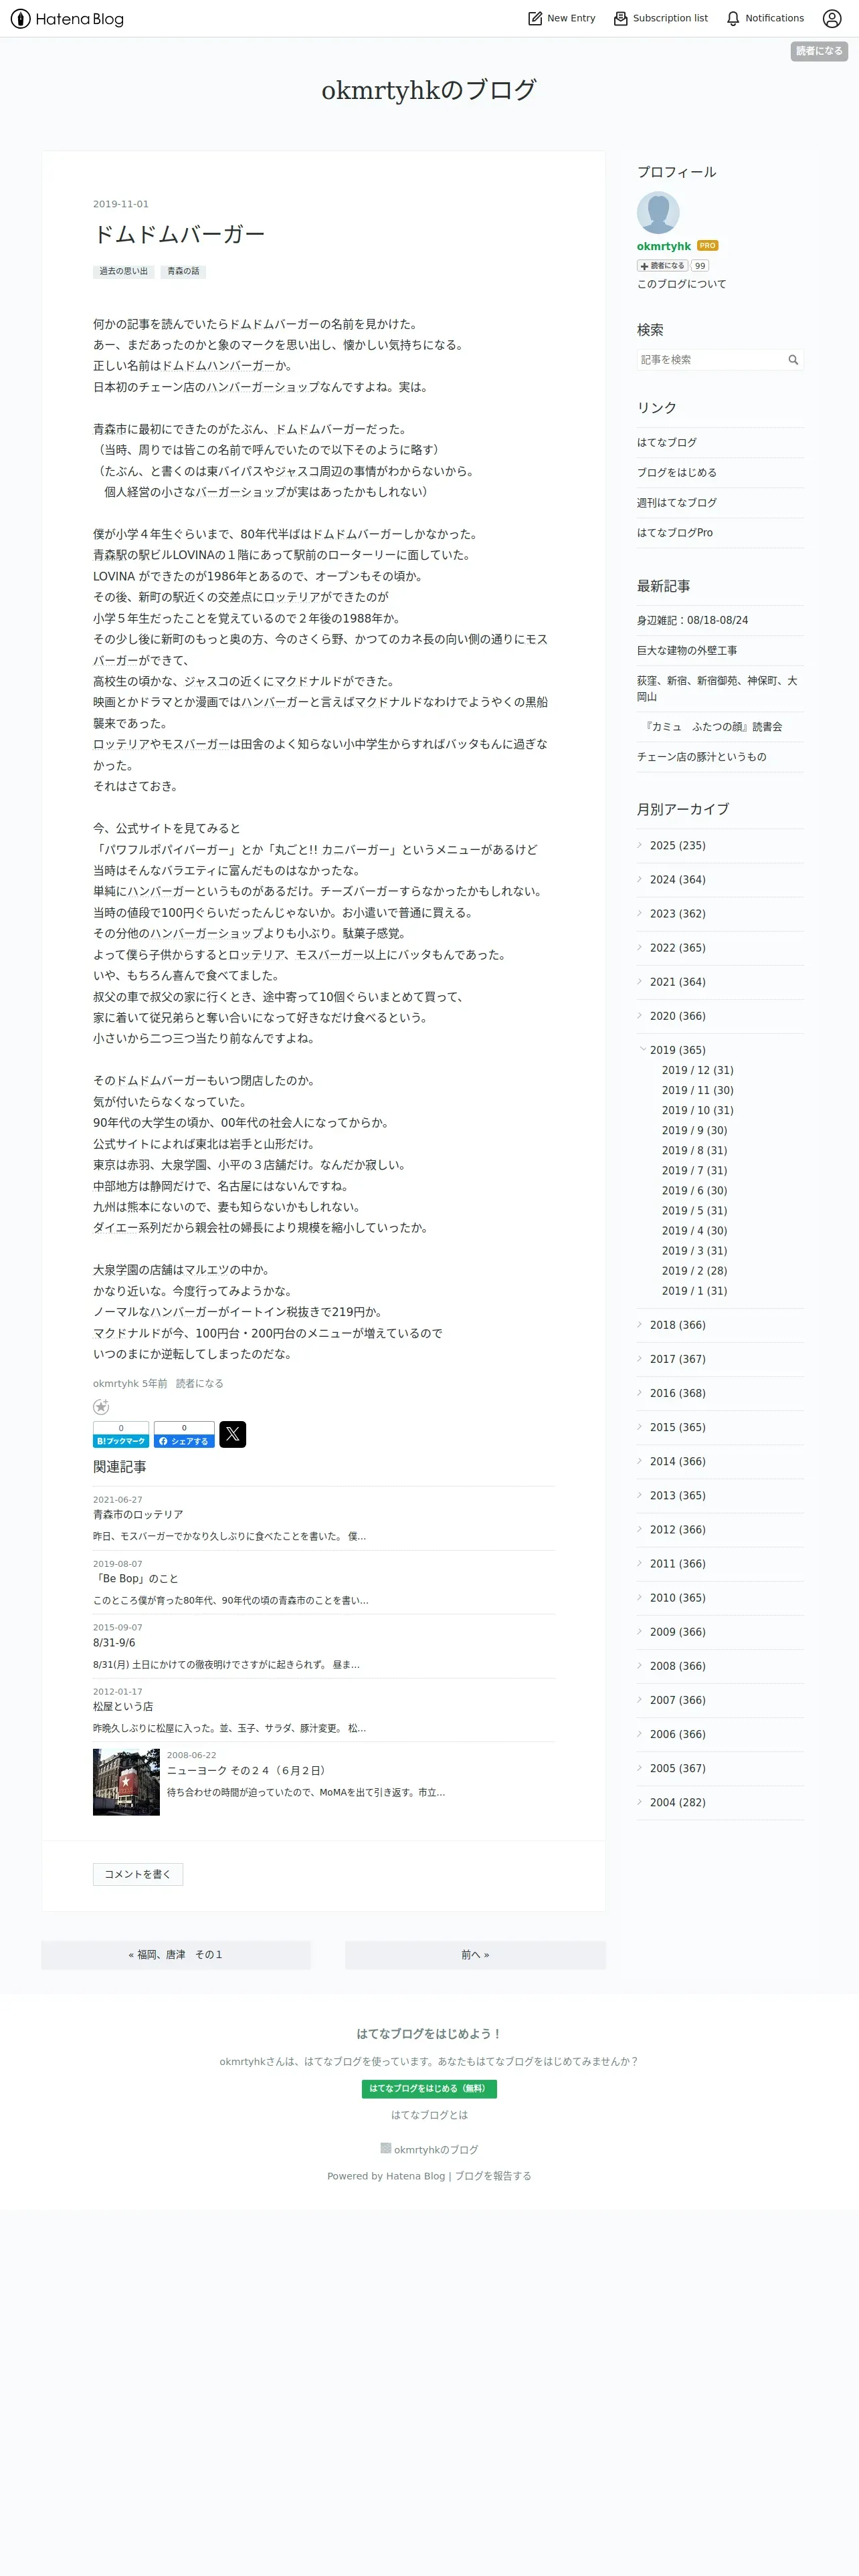Open recent post チェーン店の豚汁というもの
859x2576 pixels.
[702, 756]
